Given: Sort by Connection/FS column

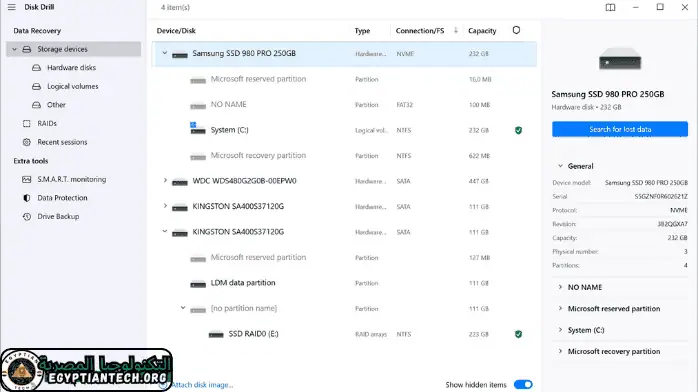Looking at the screenshot, I should point(420,31).
